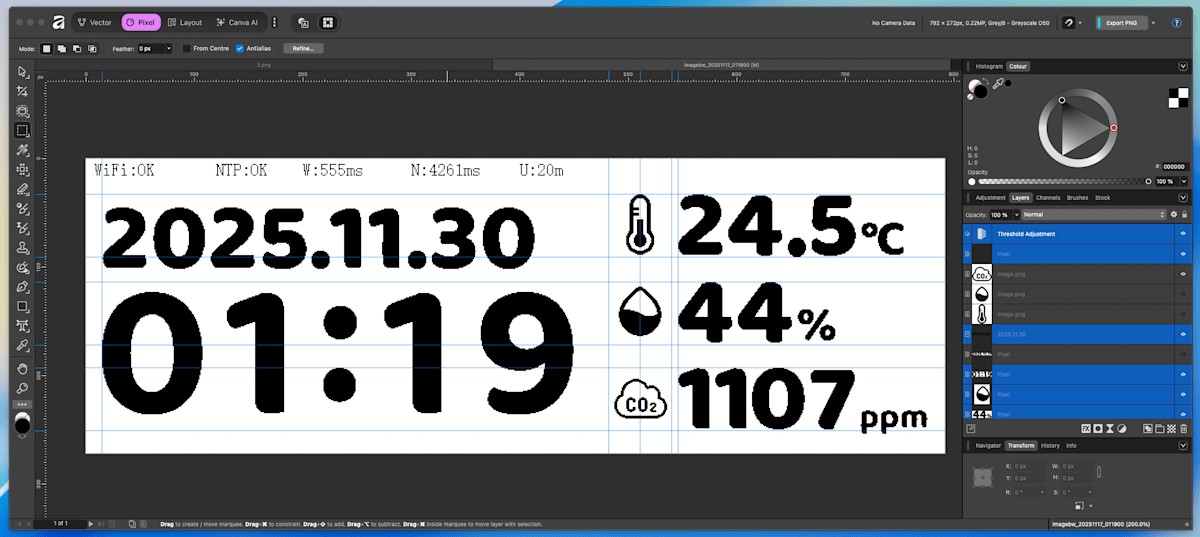The height and width of the screenshot is (537, 1200).
Task: Select the Rectangle shape tool
Action: click(x=23, y=307)
